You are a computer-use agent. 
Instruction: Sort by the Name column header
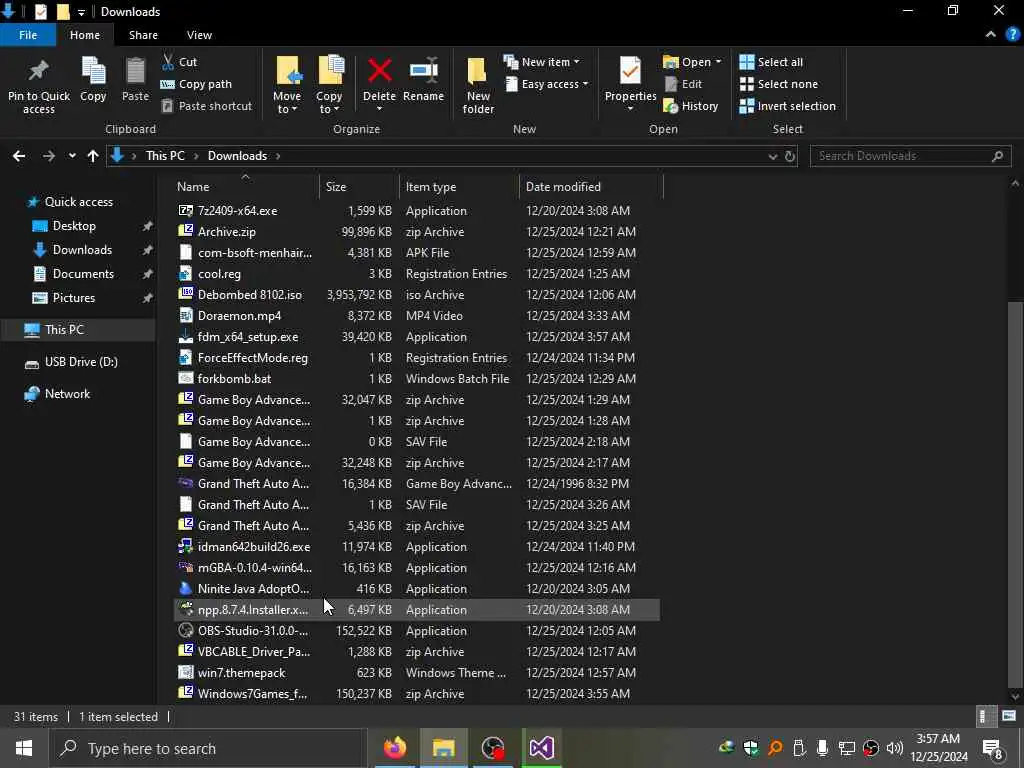246,187
